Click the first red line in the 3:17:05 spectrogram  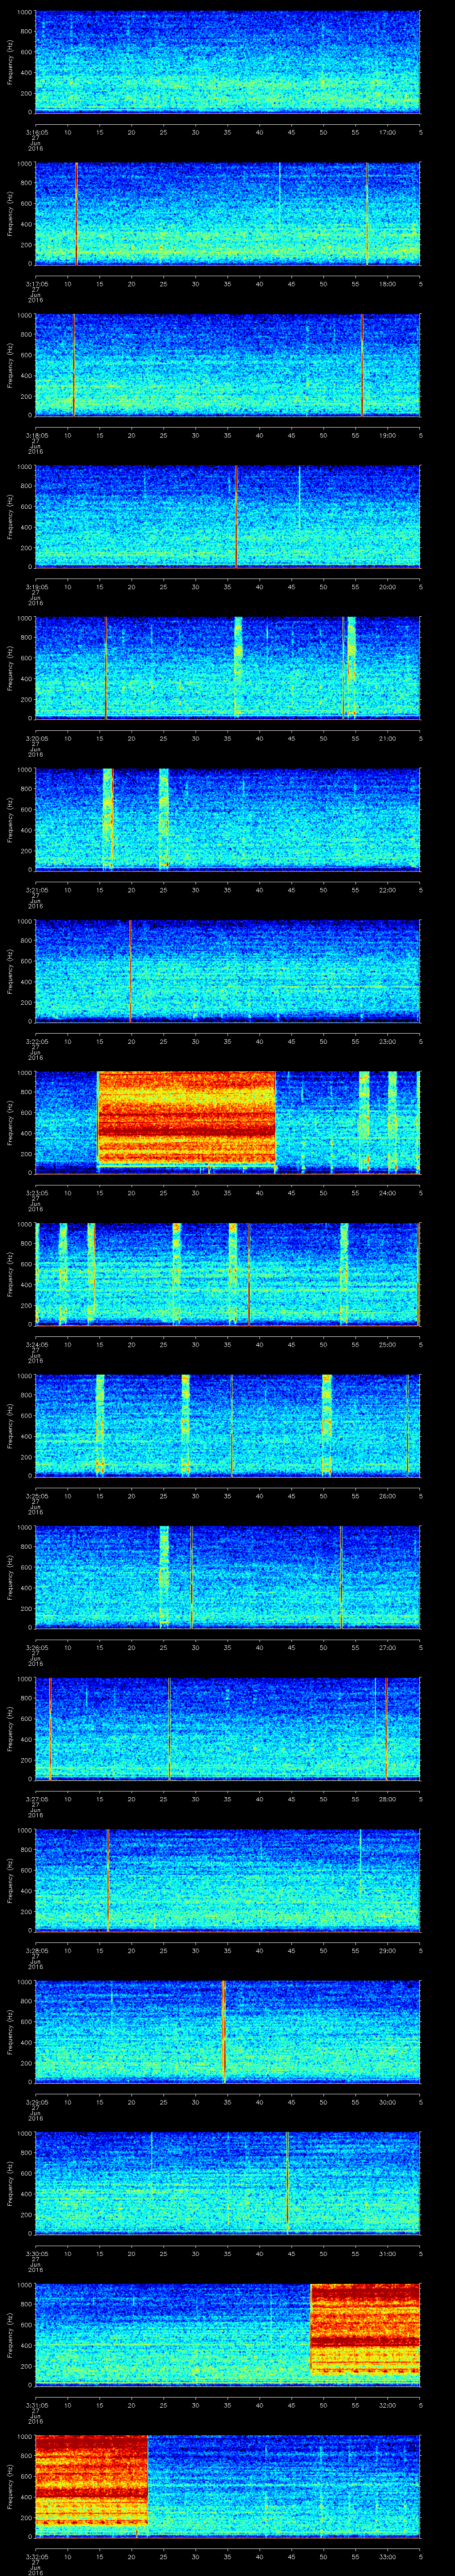tap(76, 213)
